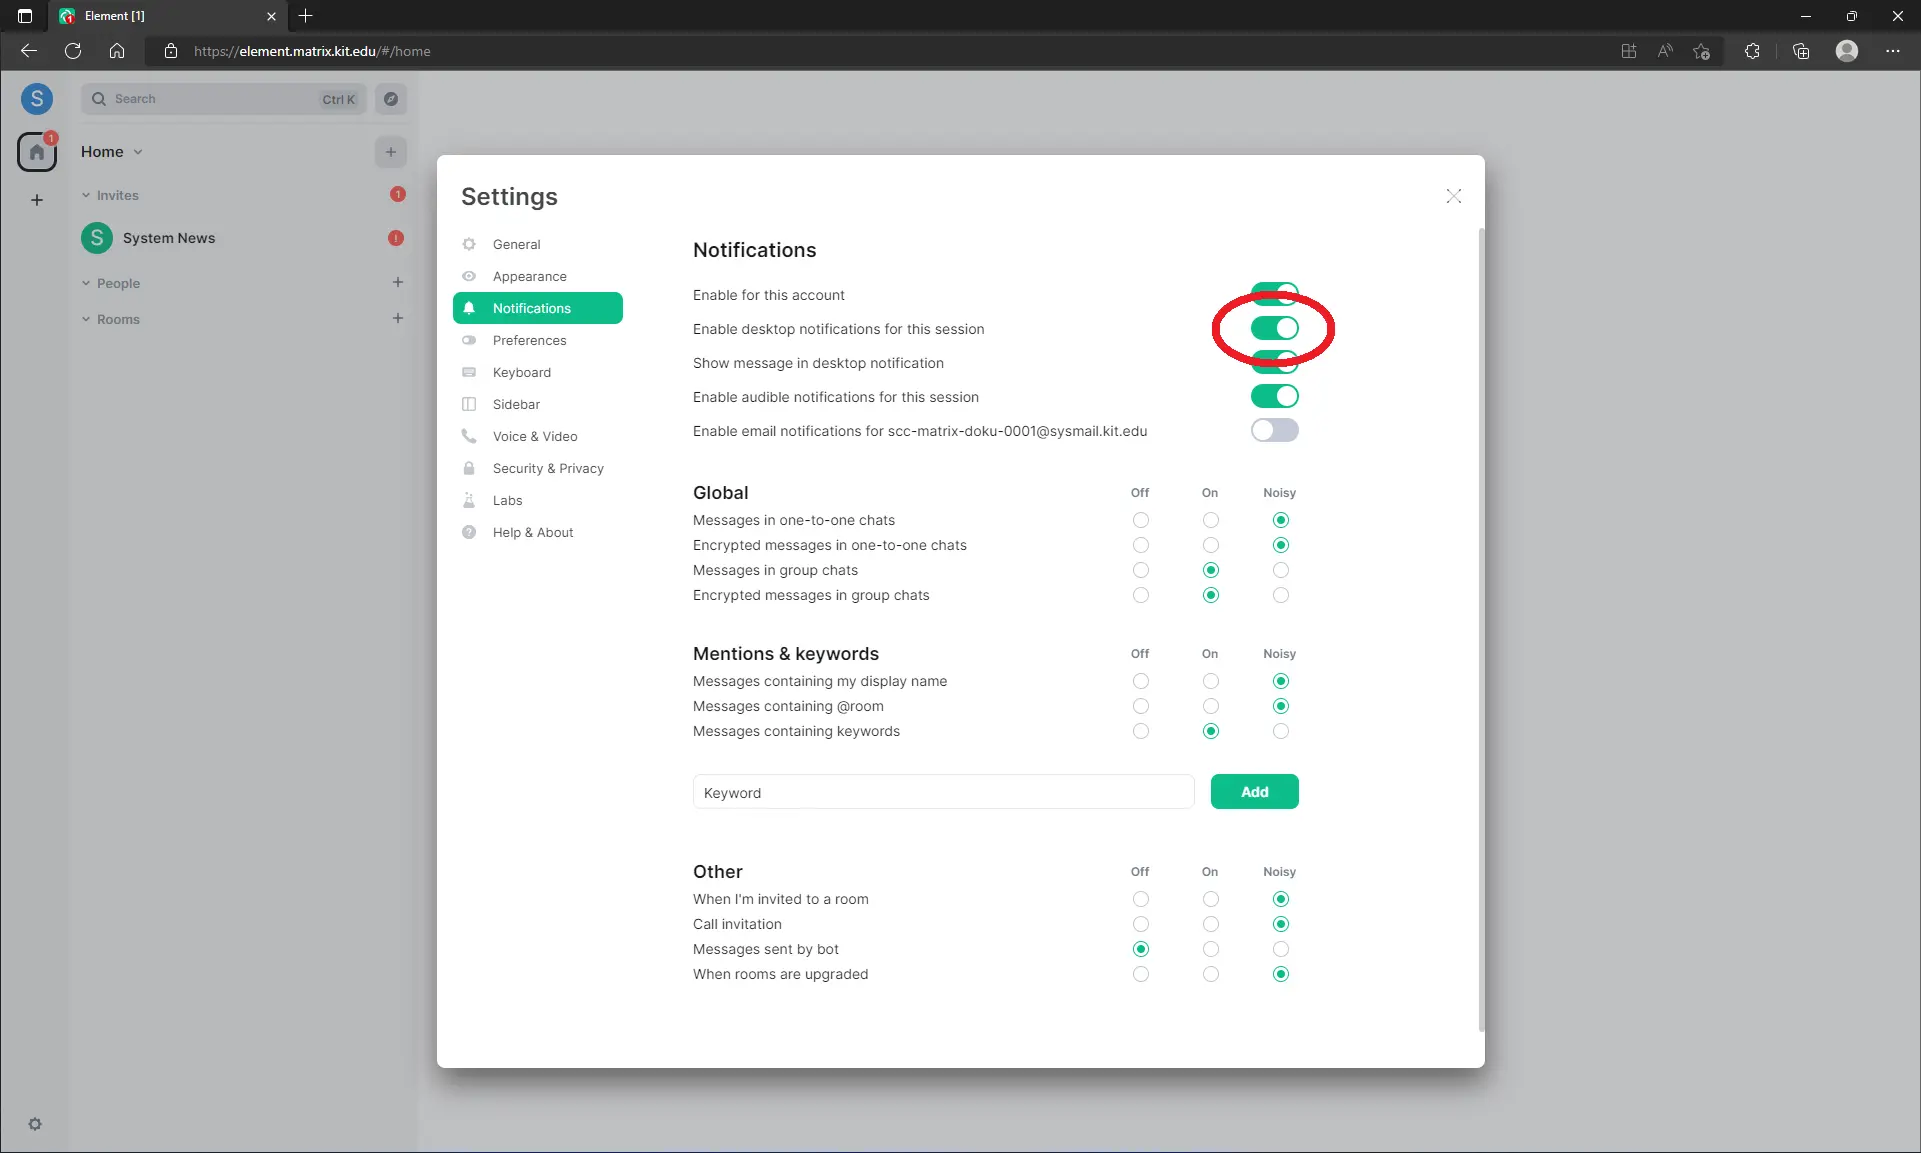Enable email notifications toggle
Screen dimensions: 1921x1153
(1274, 430)
